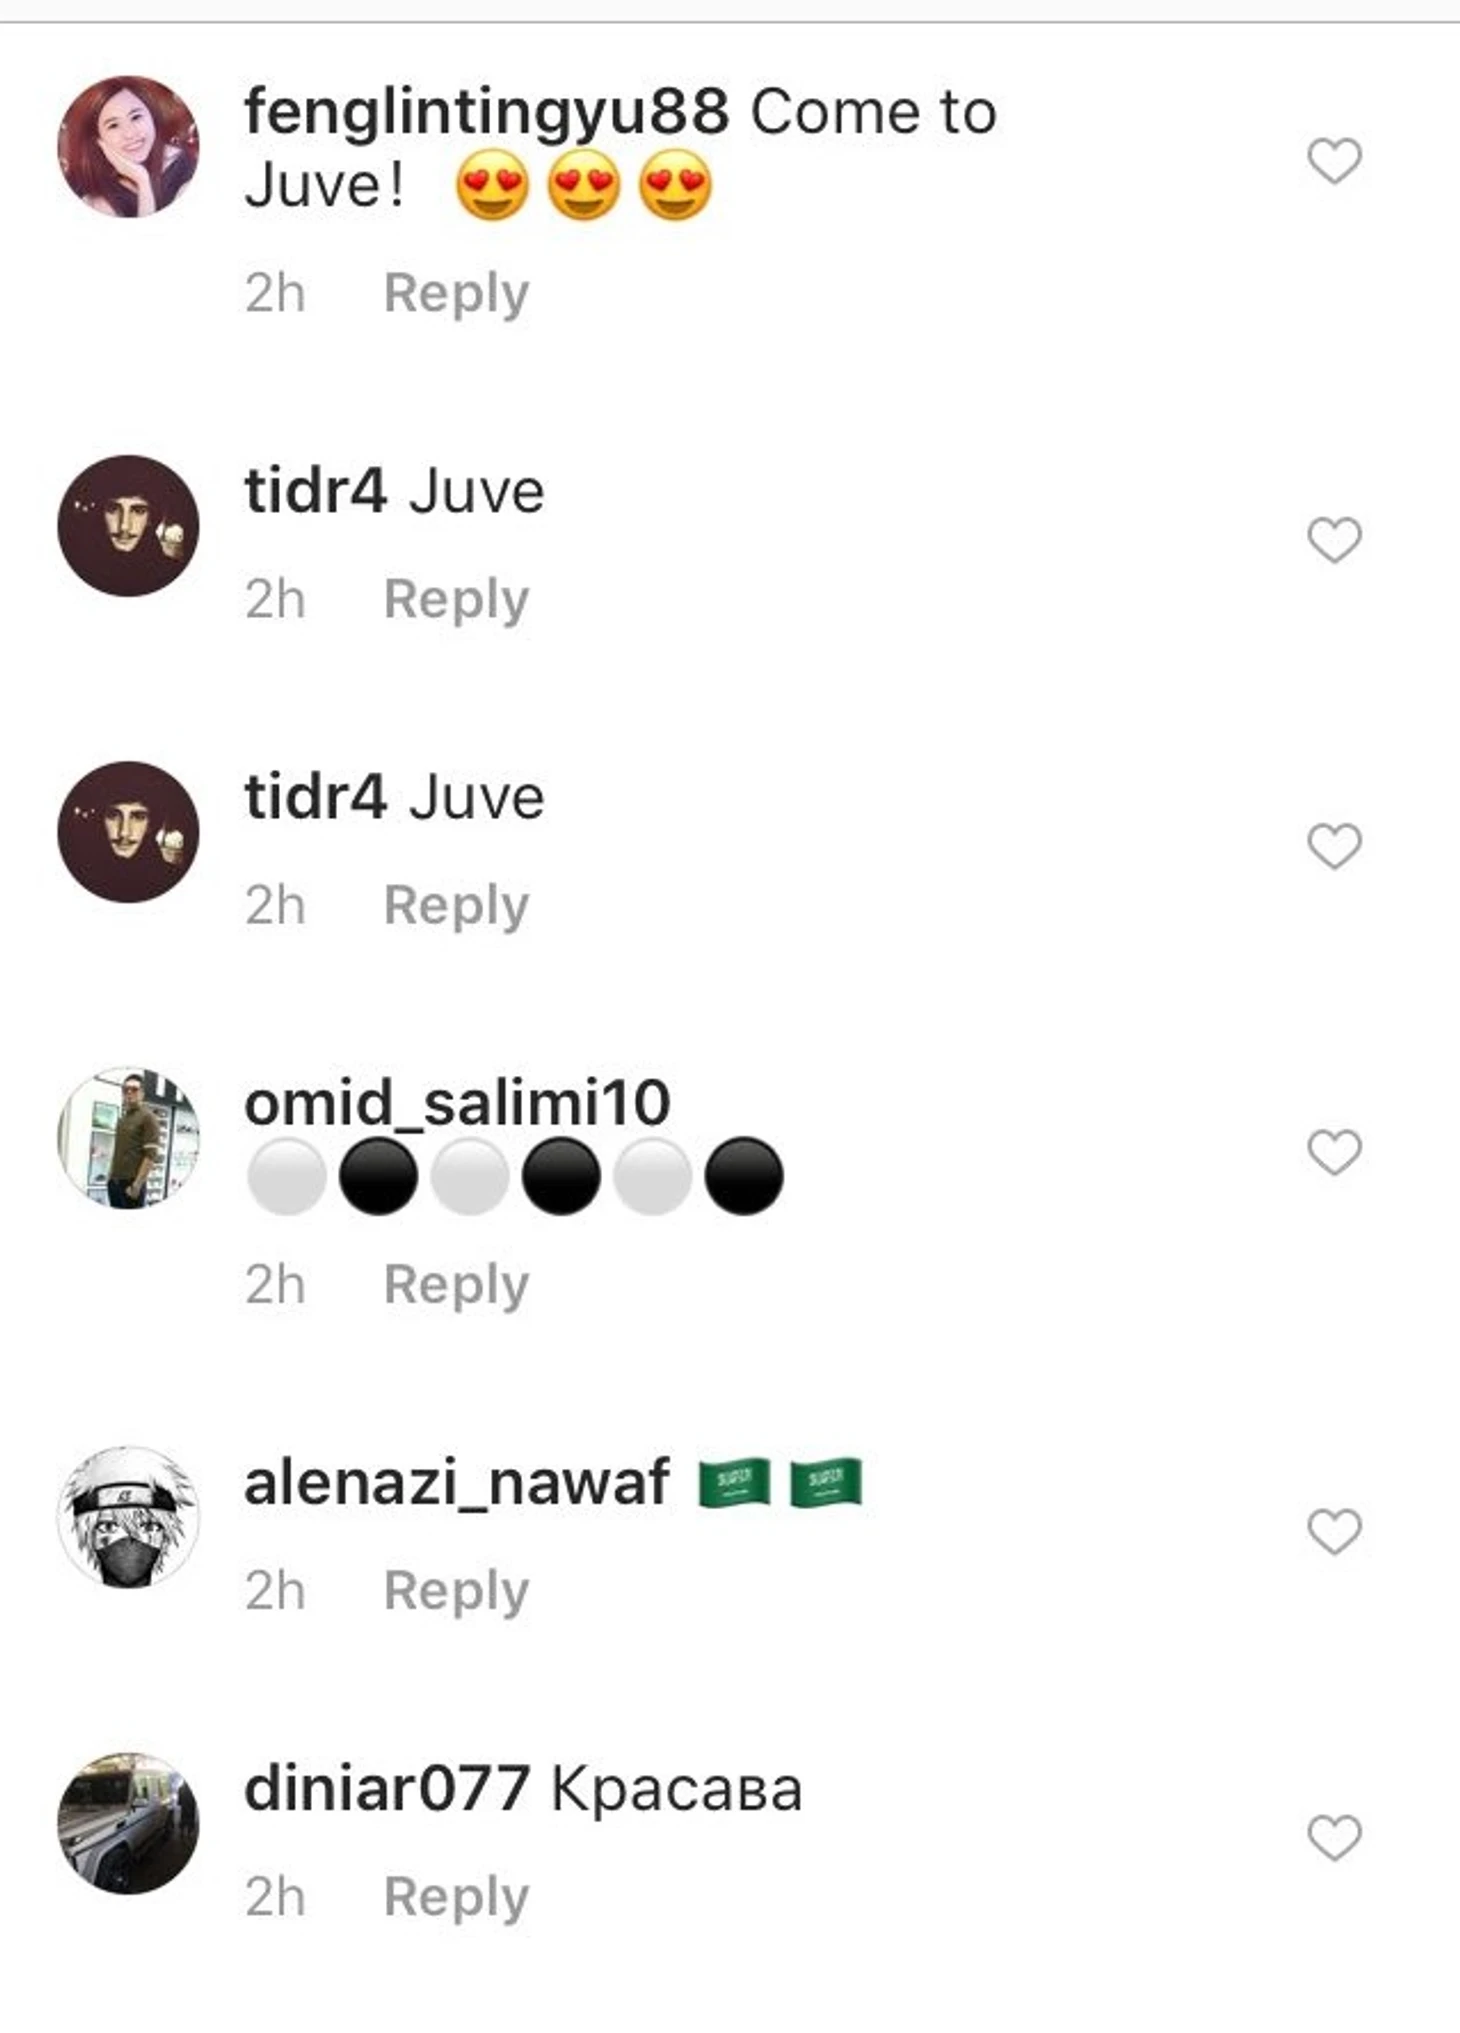Reply to alenazi_nawaf's comment
This screenshot has width=1460, height=2033.
coord(456,1591)
